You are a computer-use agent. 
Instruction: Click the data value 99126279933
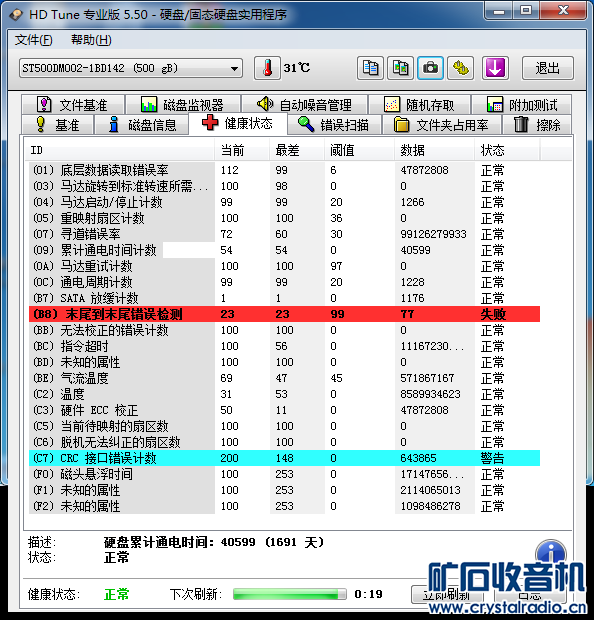coord(433,234)
